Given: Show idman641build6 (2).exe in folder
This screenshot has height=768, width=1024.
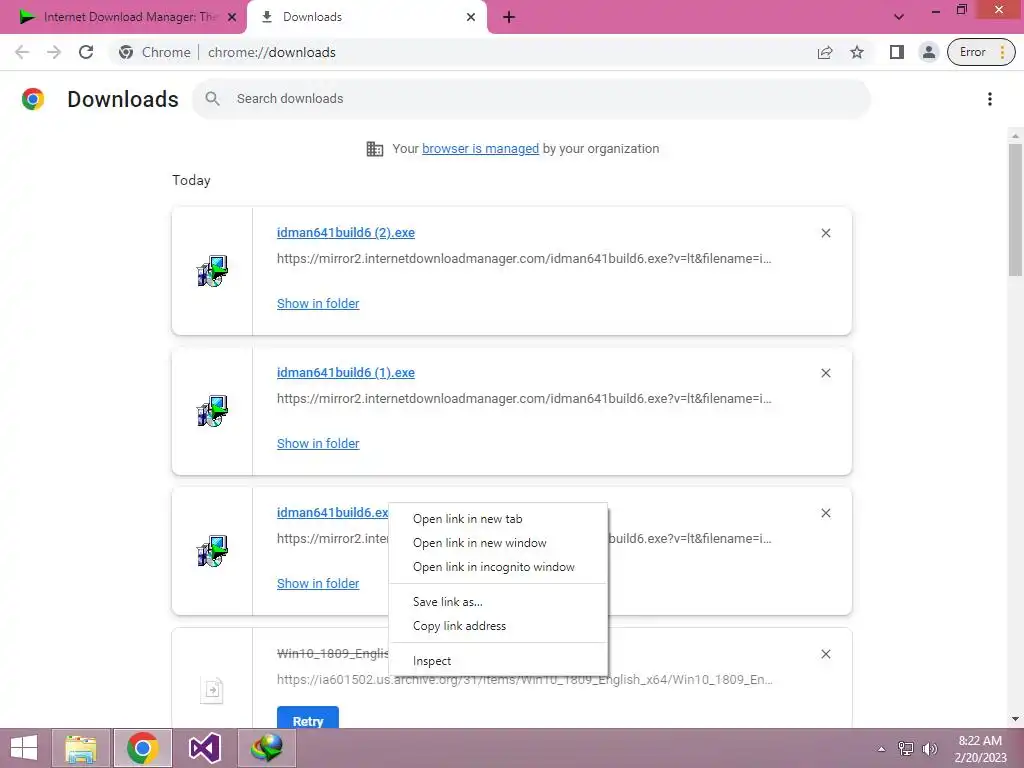Looking at the screenshot, I should point(318,304).
